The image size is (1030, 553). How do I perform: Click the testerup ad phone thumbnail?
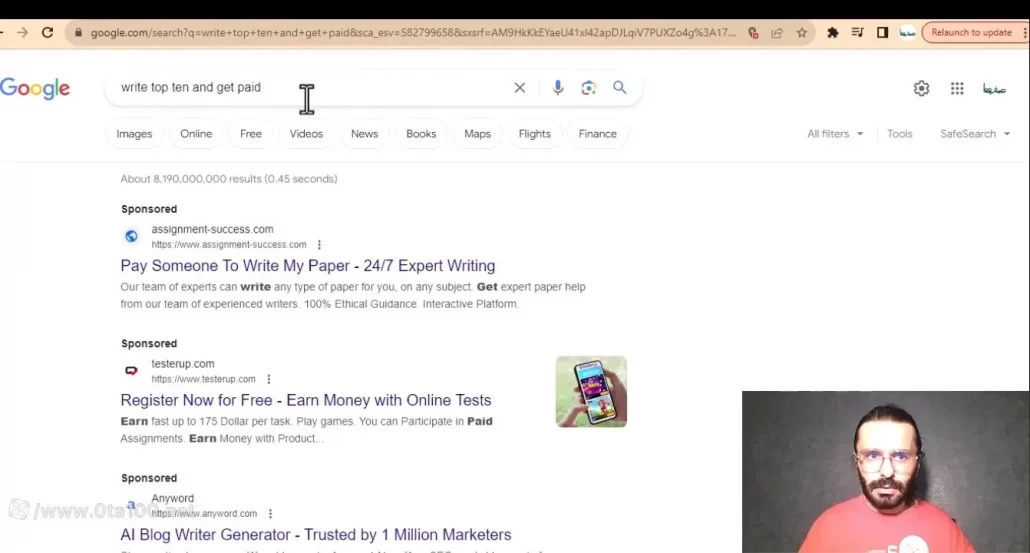click(591, 392)
